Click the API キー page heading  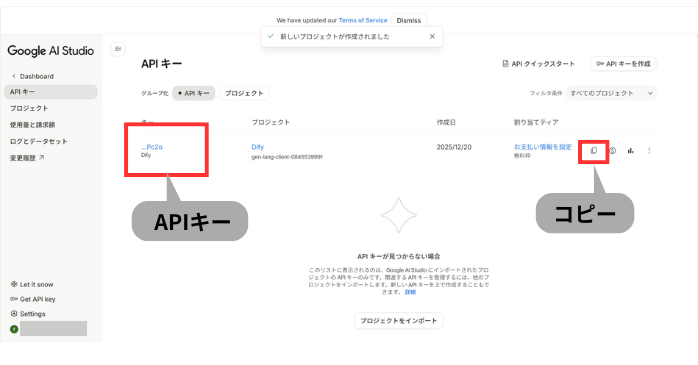point(162,64)
